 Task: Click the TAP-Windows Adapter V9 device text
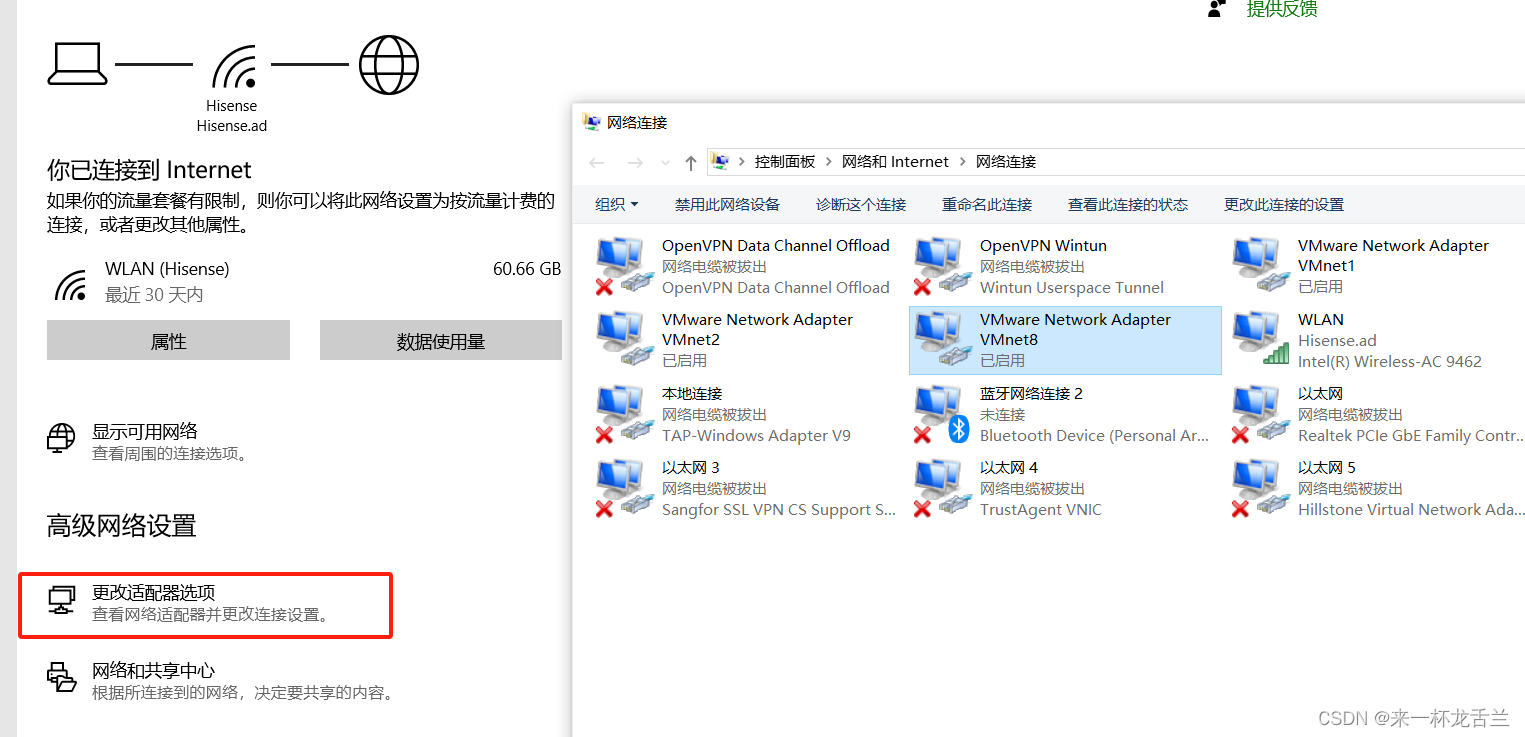coord(756,436)
